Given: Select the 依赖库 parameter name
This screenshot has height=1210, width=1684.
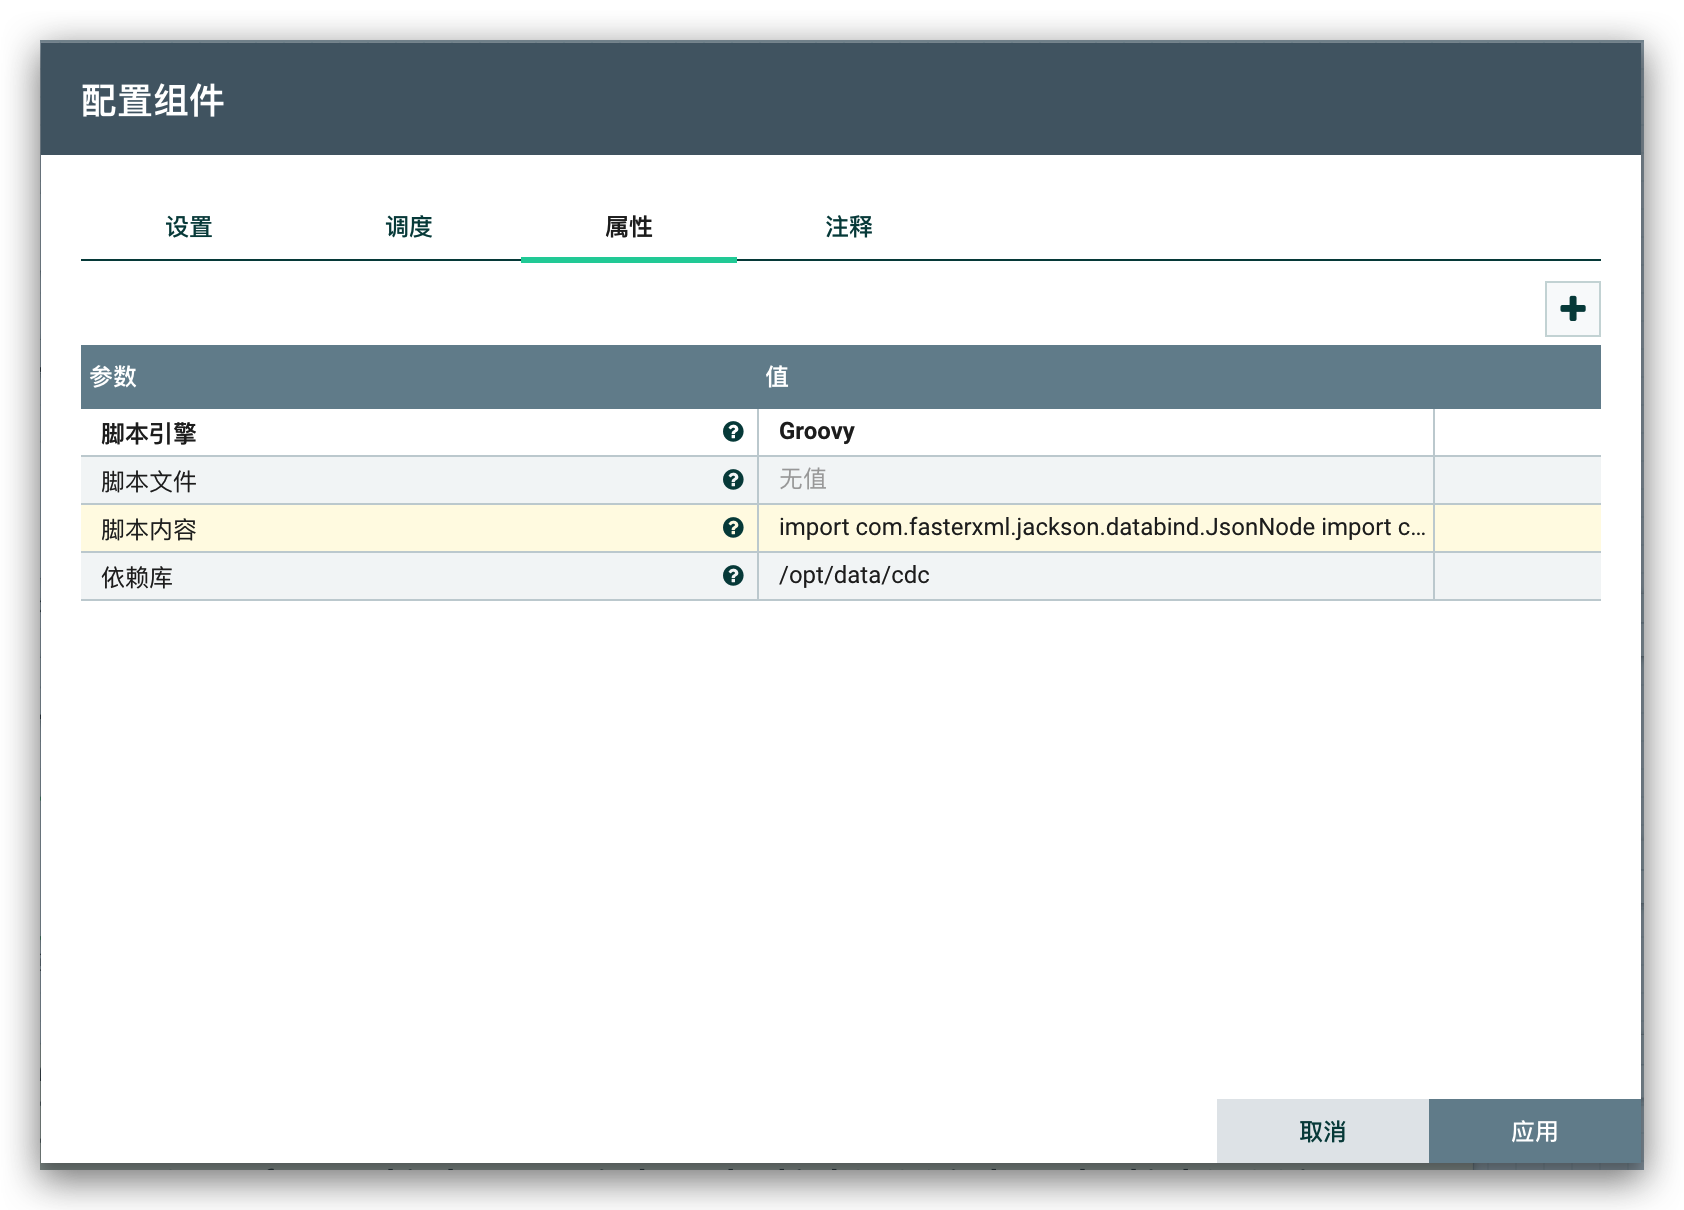Looking at the screenshot, I should [137, 577].
